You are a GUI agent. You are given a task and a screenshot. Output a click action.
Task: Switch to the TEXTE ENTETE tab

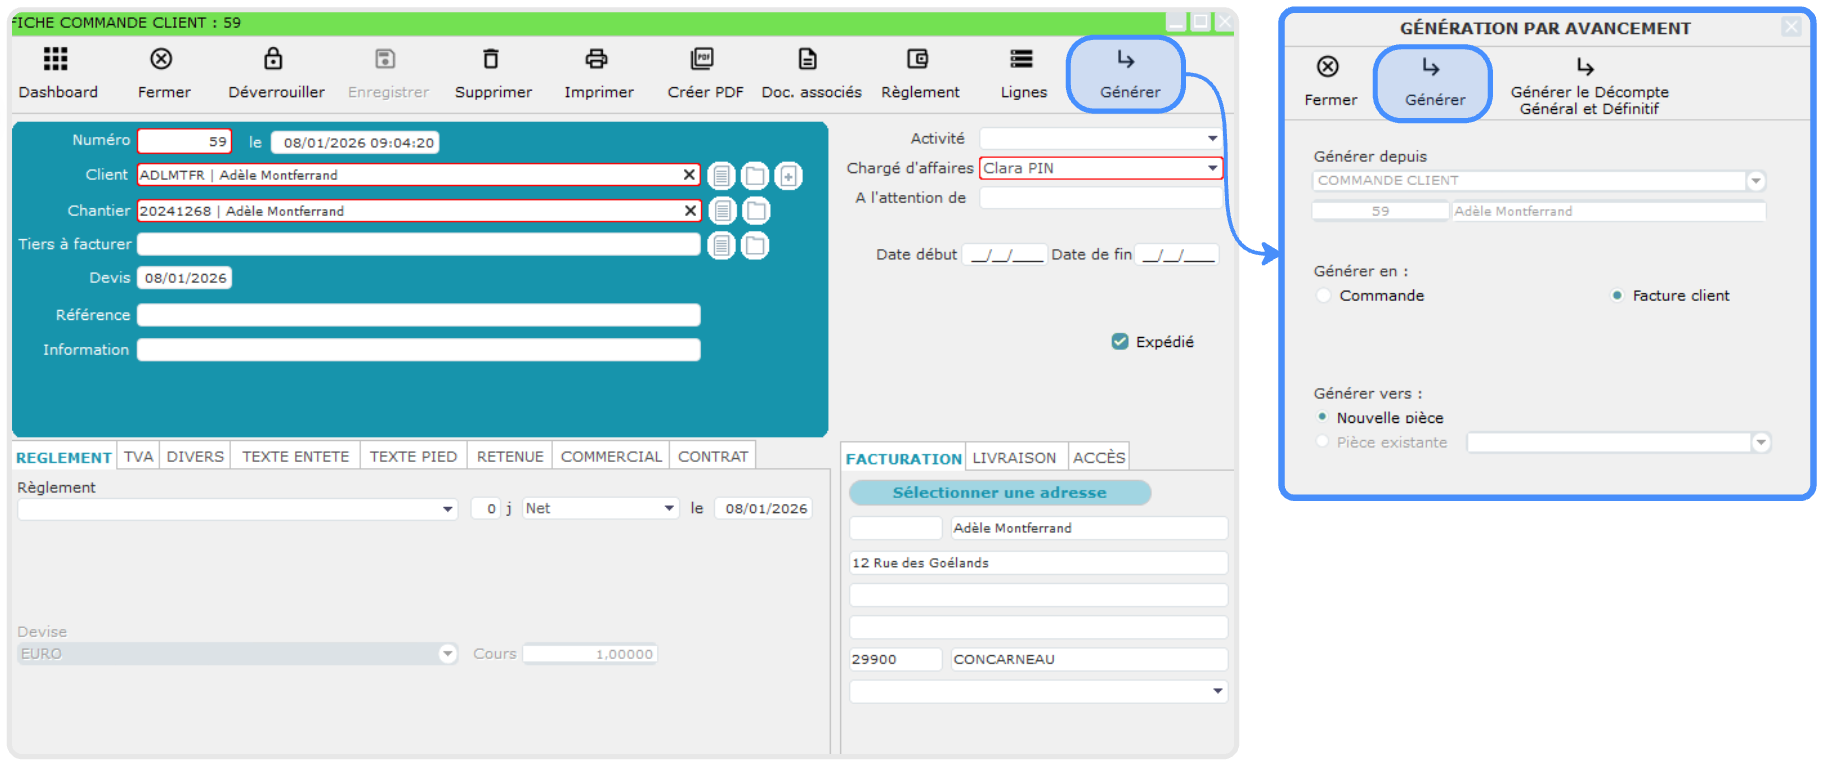pos(295,457)
